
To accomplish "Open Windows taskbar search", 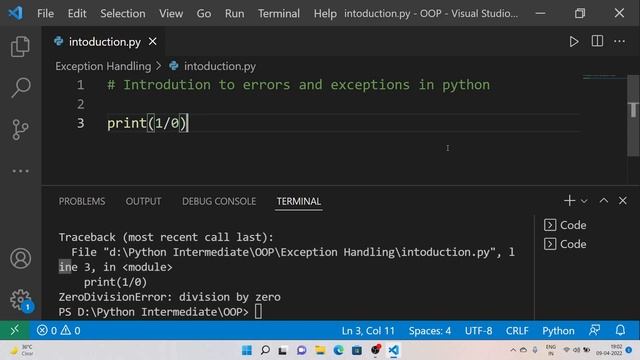I will tap(265, 350).
